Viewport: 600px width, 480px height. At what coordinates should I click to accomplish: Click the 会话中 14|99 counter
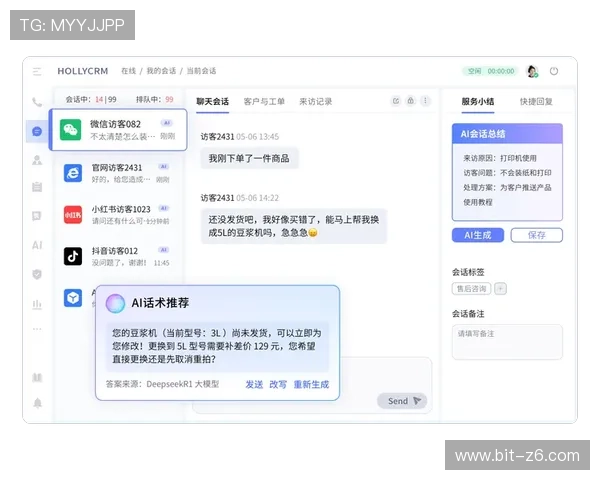(x=91, y=100)
